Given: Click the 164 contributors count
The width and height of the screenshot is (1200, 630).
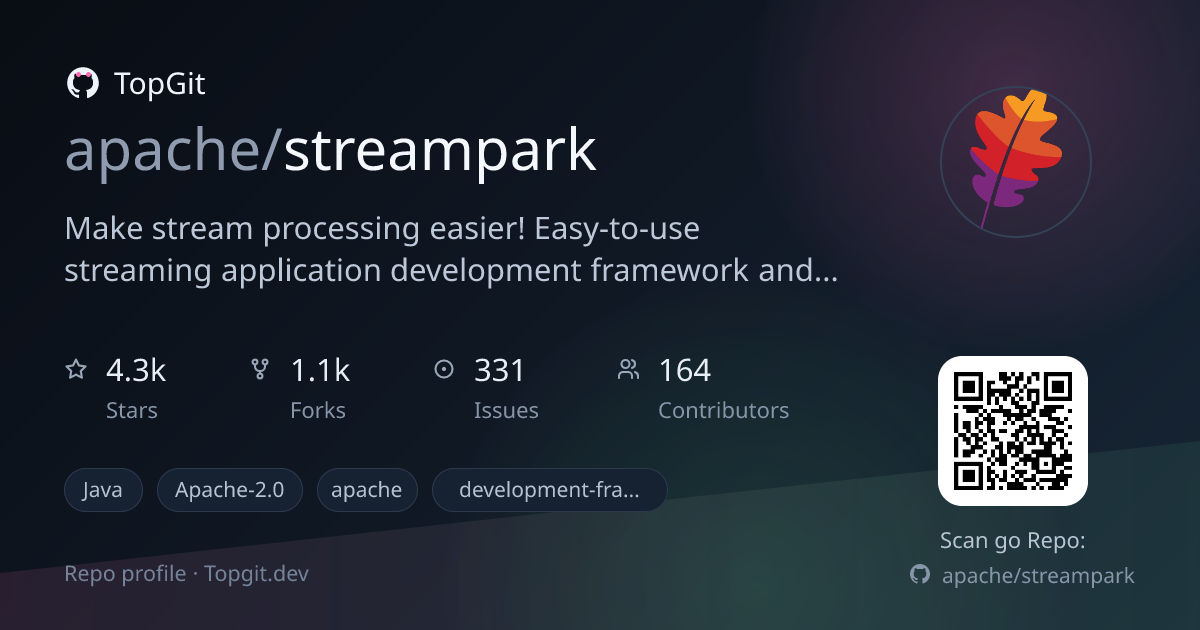Looking at the screenshot, I should pos(684,371).
